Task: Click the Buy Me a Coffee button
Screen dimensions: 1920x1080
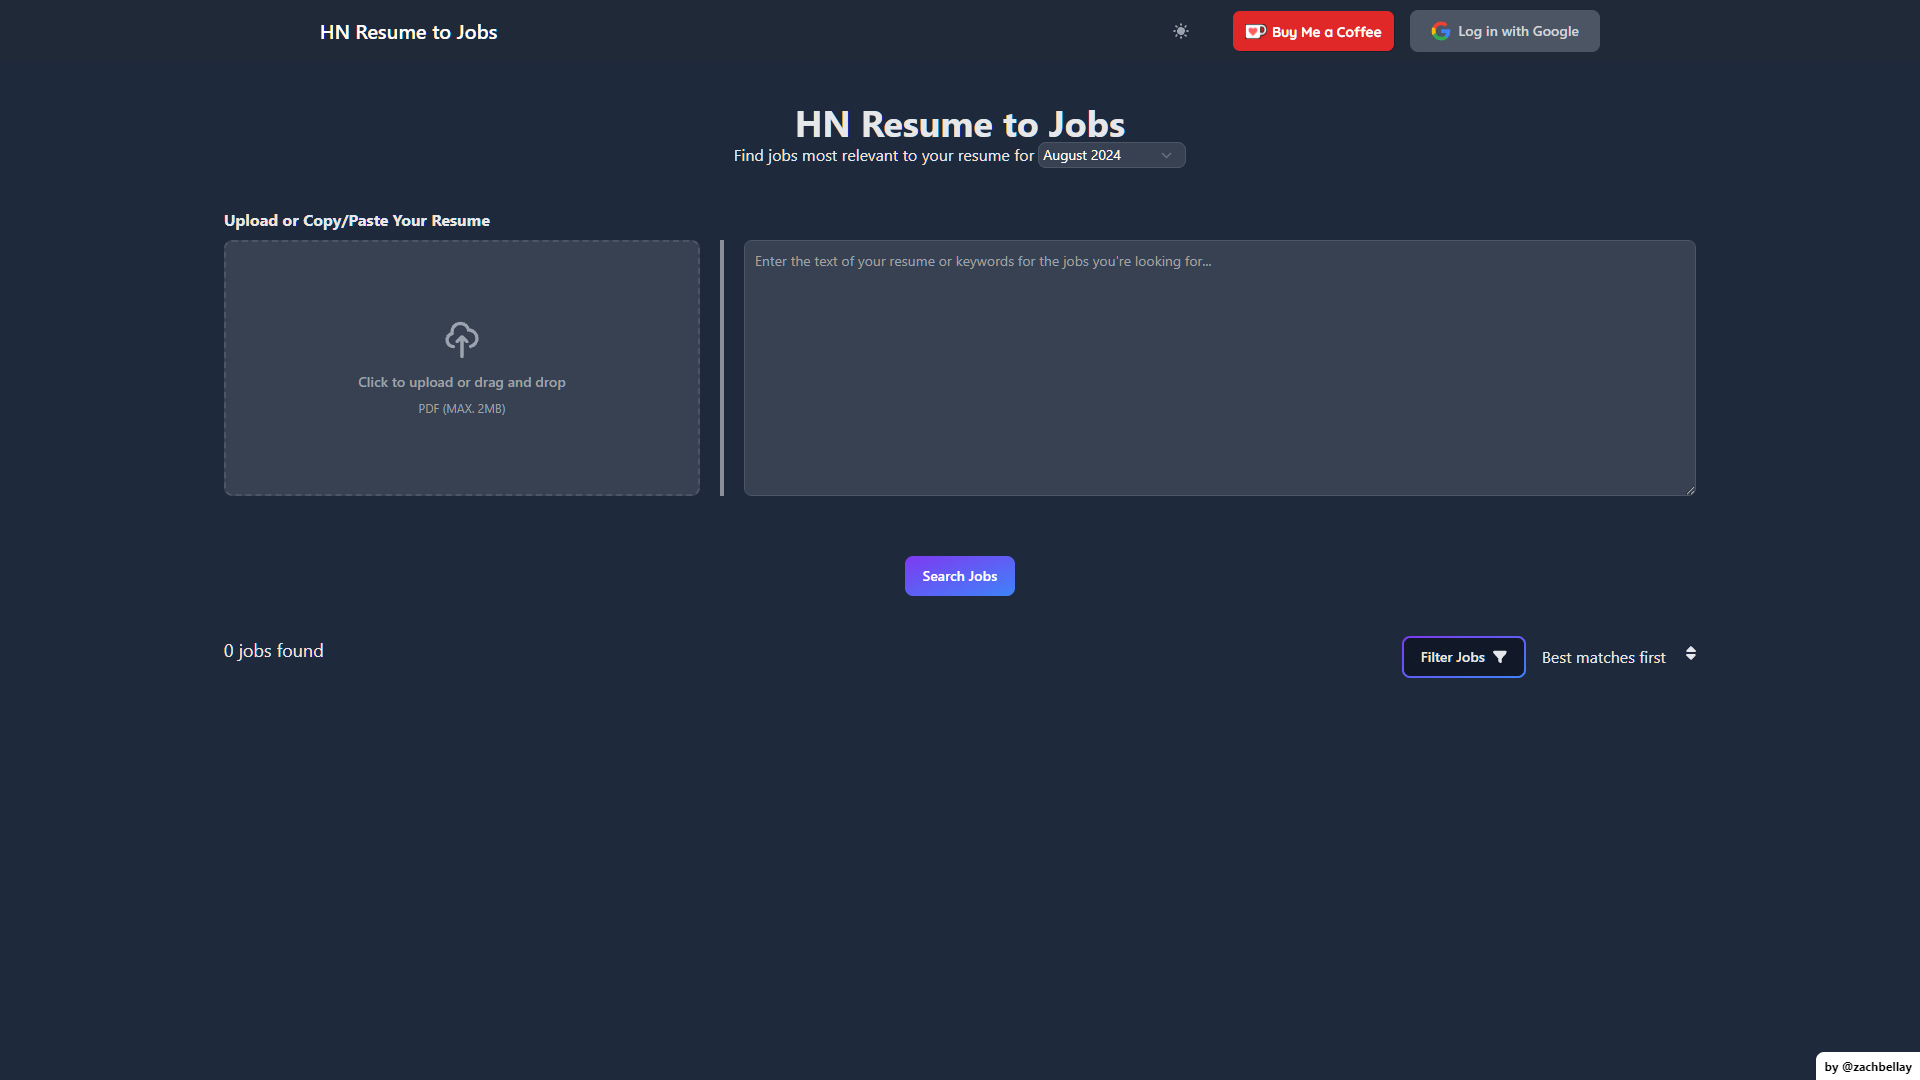Action: click(x=1312, y=31)
